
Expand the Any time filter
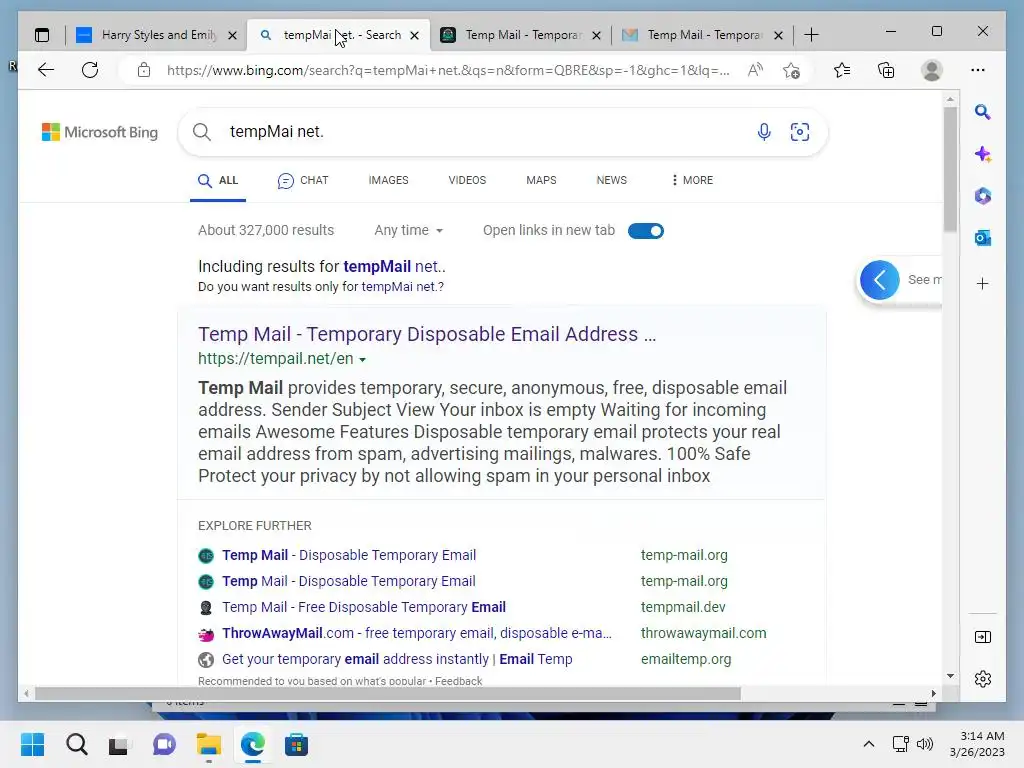click(x=409, y=231)
